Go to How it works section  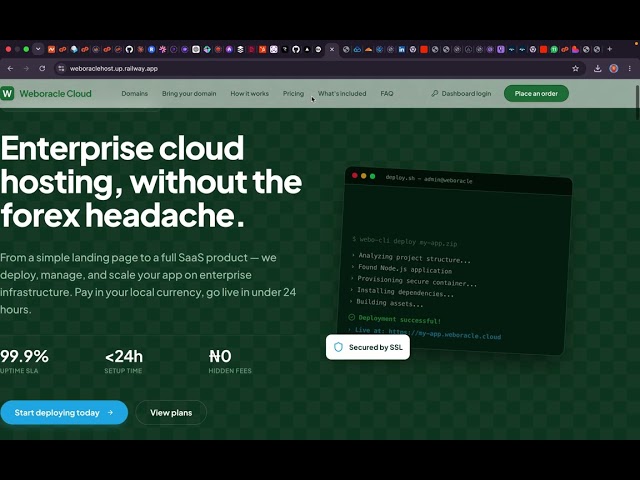point(249,93)
